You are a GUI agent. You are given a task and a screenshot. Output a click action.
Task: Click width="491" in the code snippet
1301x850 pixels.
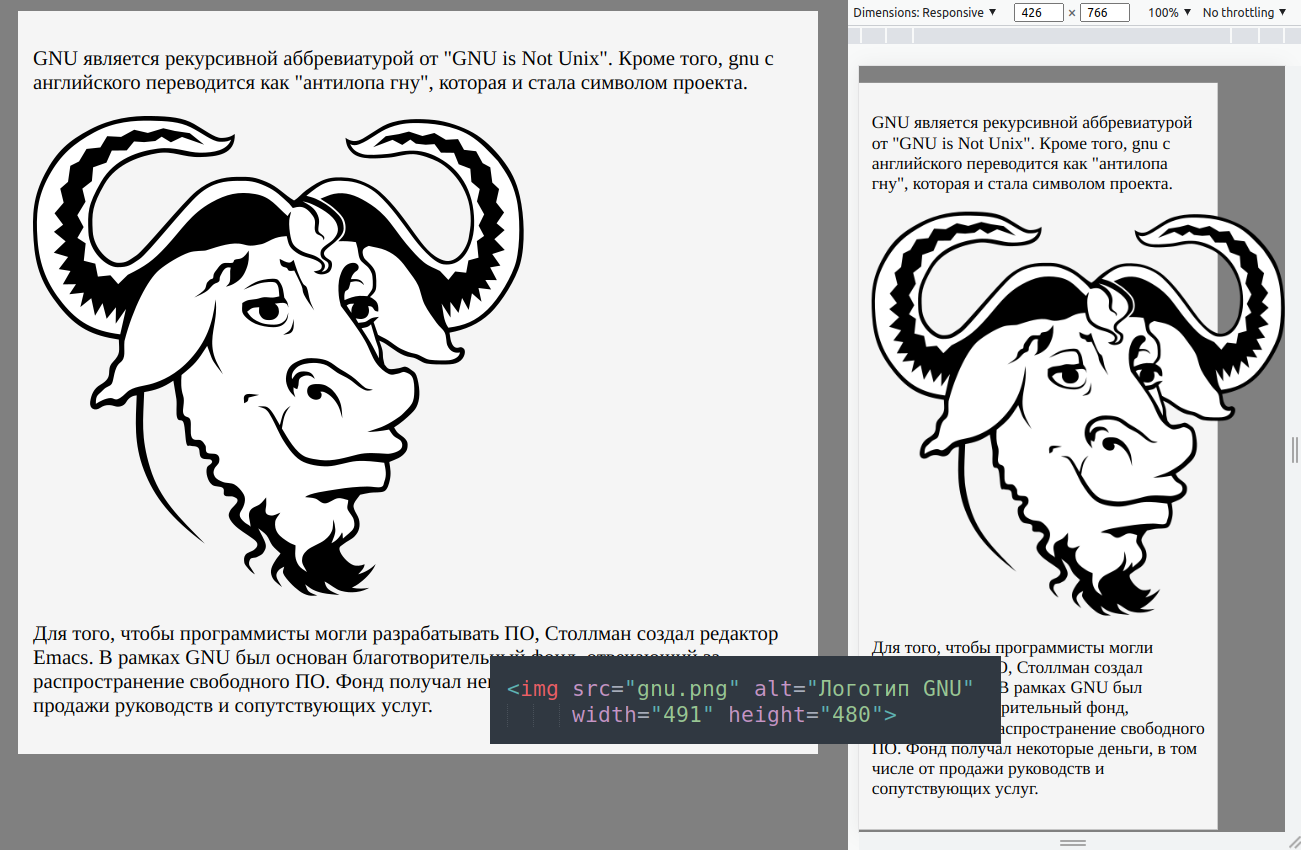coord(643,715)
